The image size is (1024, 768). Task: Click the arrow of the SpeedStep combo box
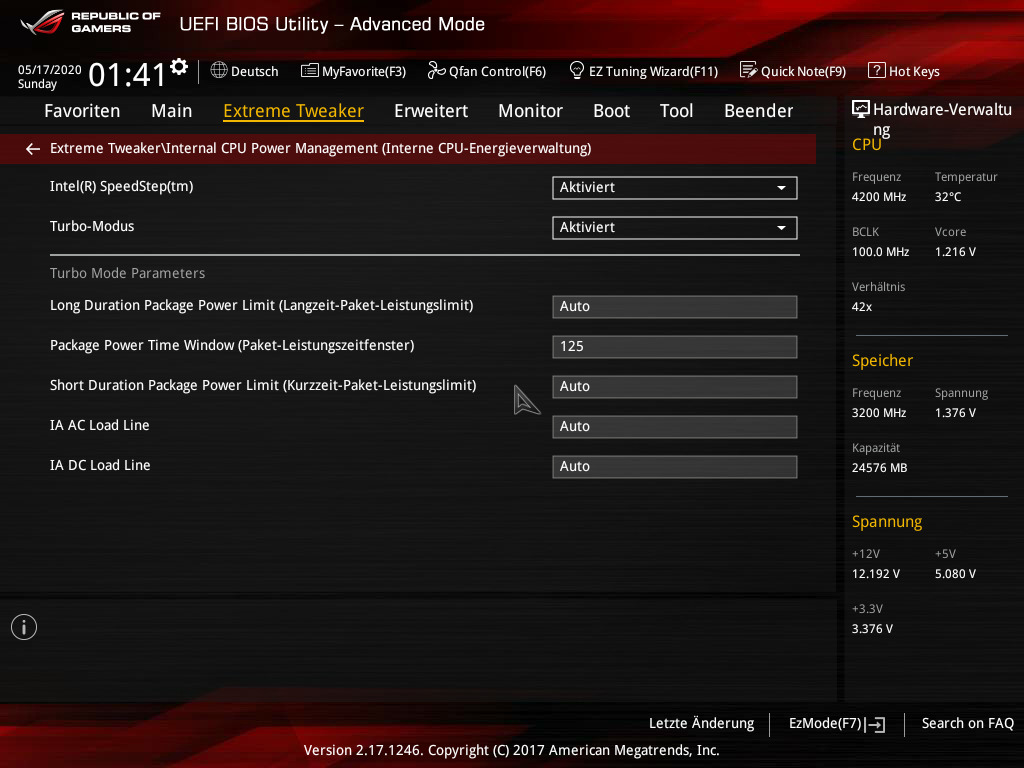pos(781,188)
